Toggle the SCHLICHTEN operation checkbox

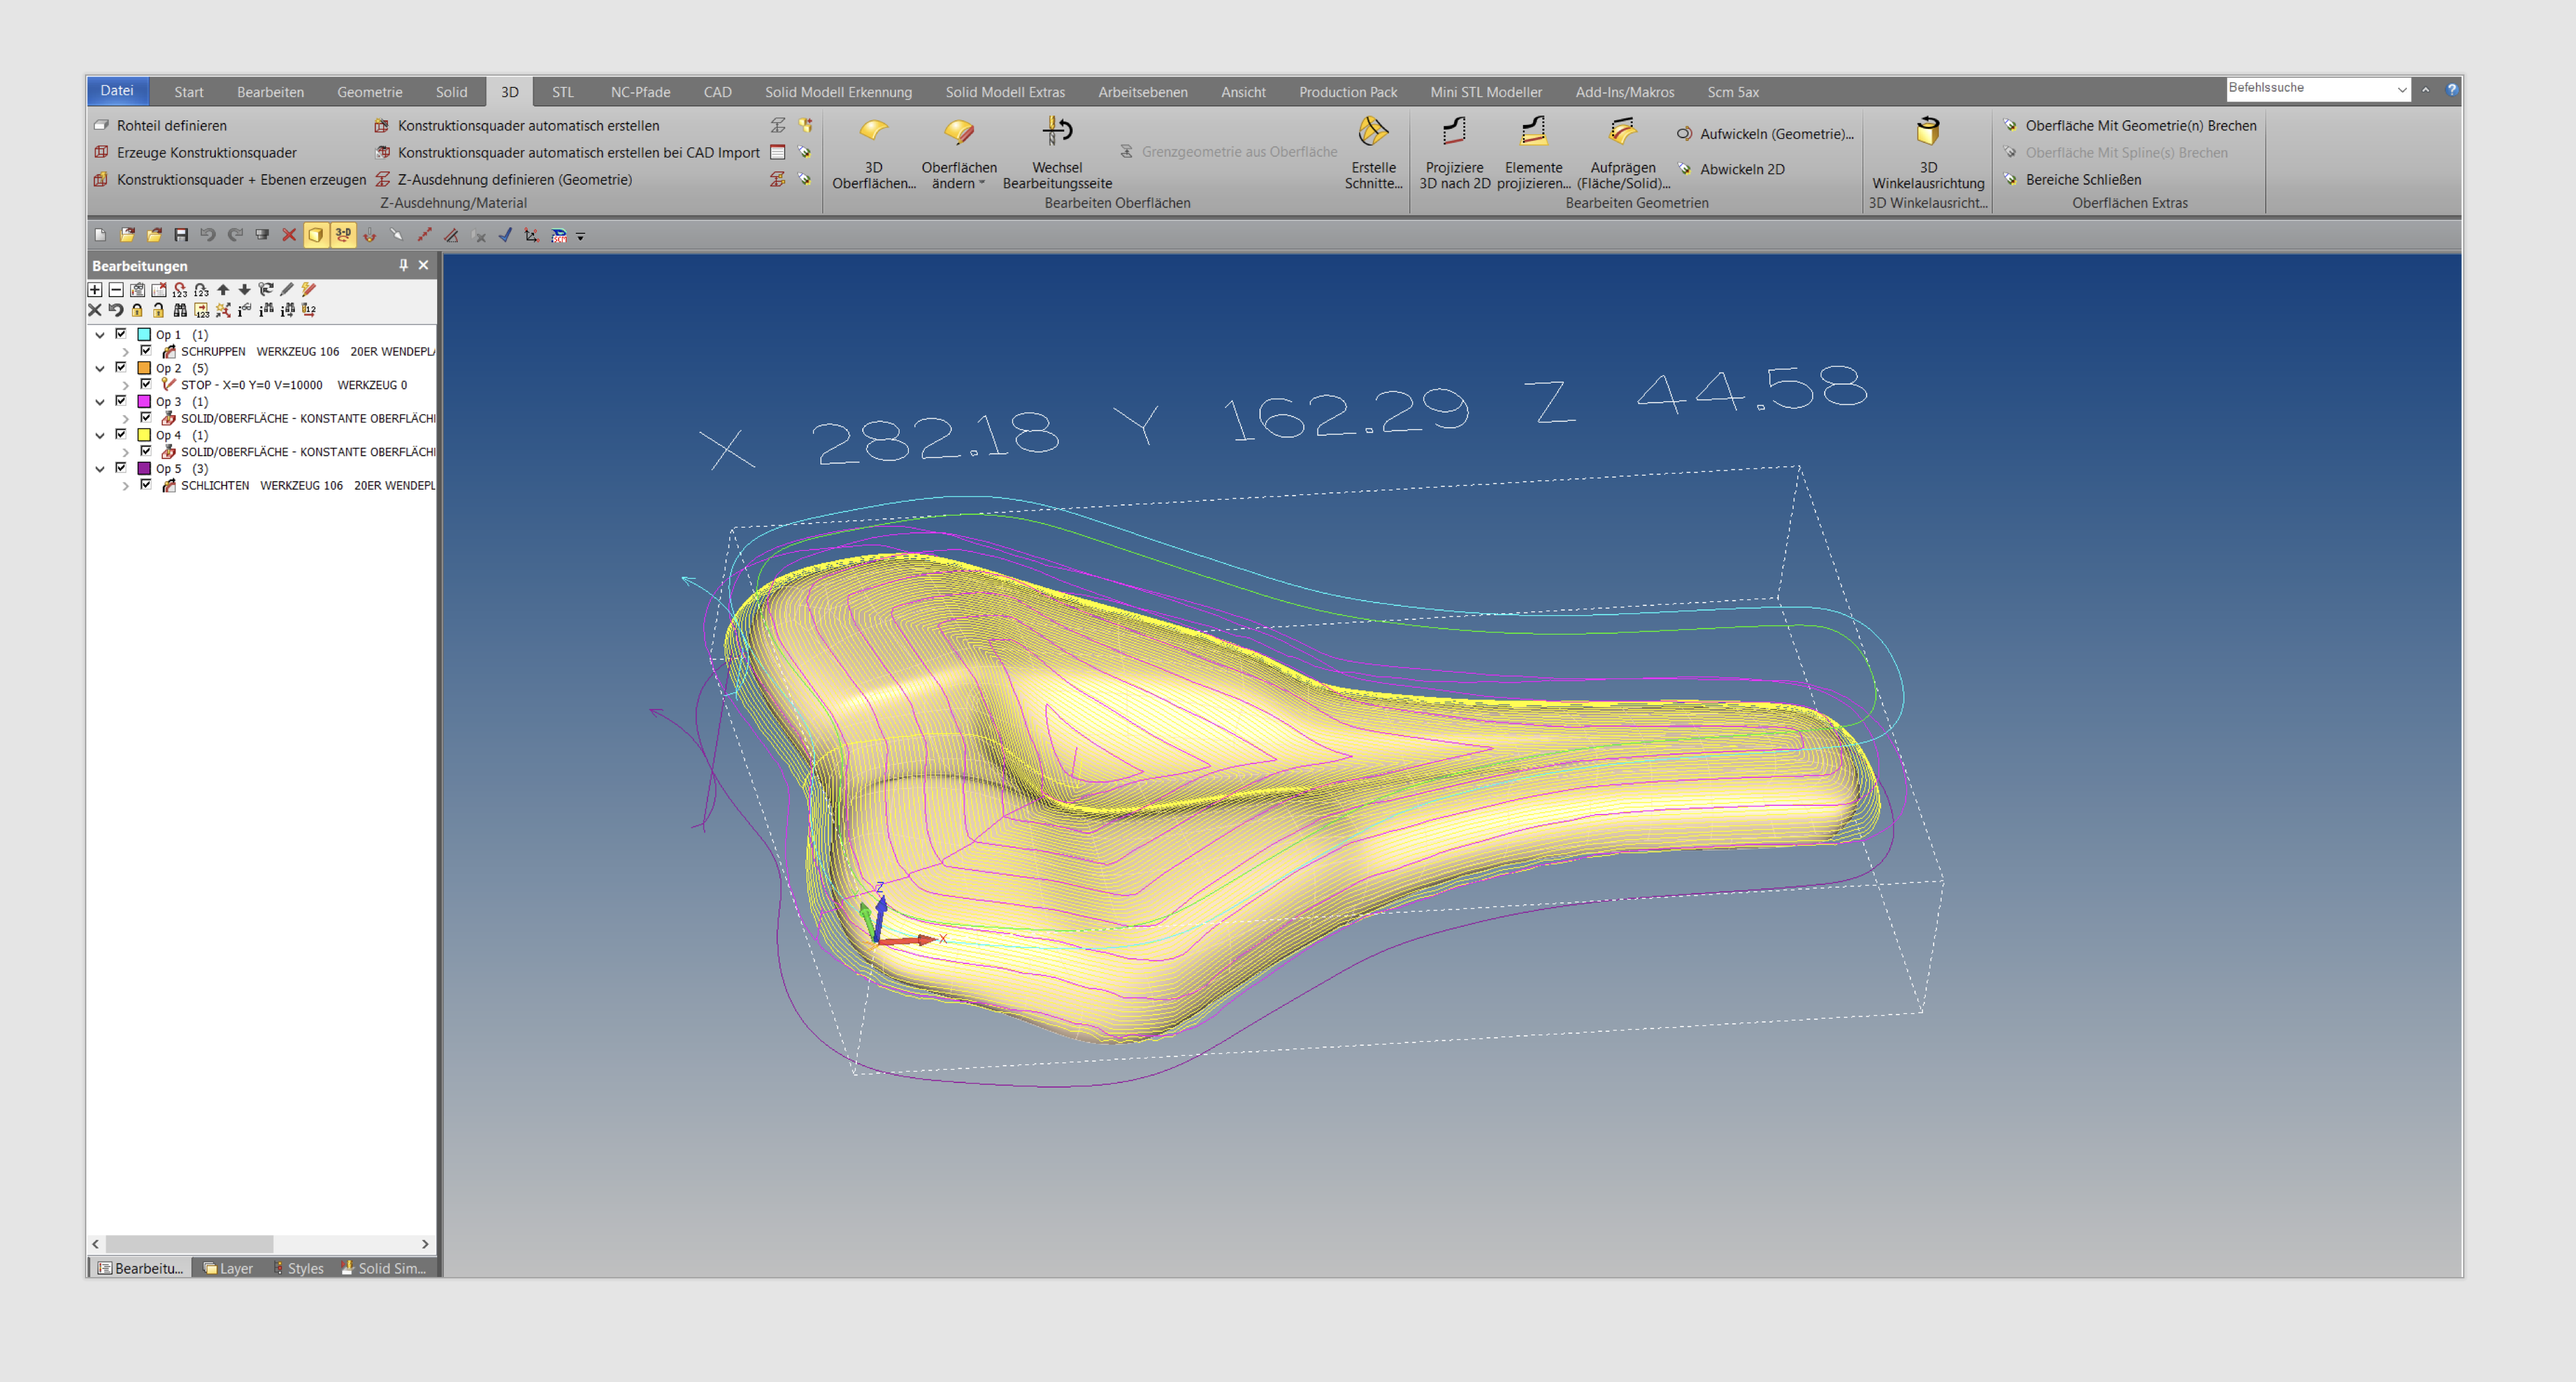pyautogui.click(x=146, y=485)
